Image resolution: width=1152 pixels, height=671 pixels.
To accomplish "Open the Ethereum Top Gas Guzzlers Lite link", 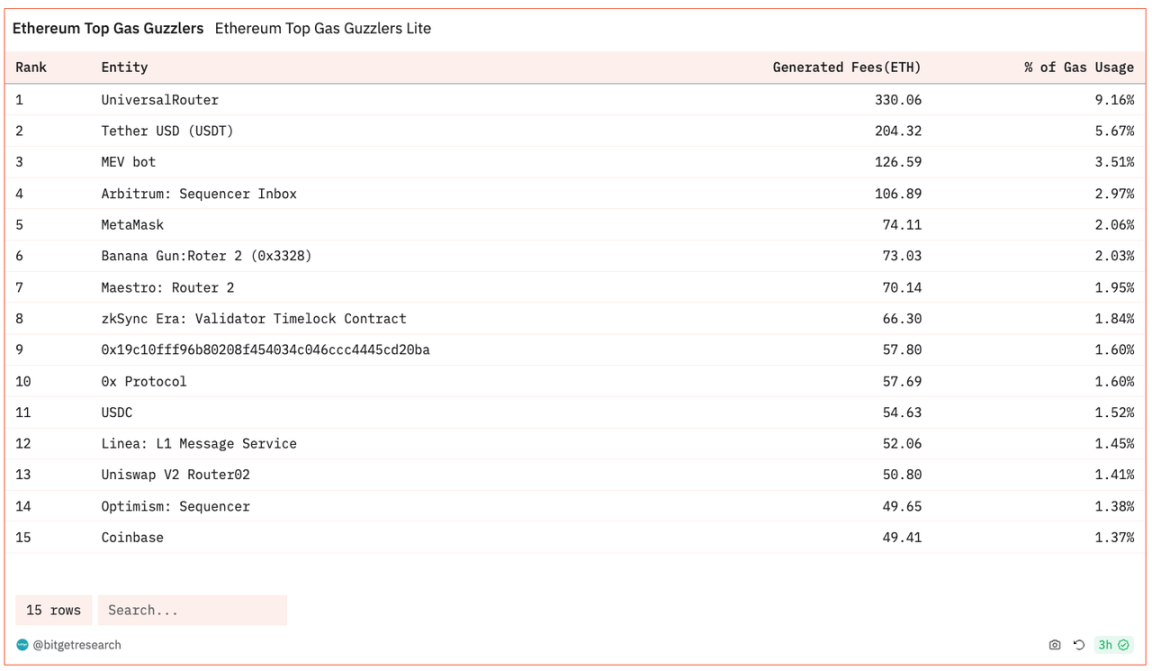I will tap(323, 29).
